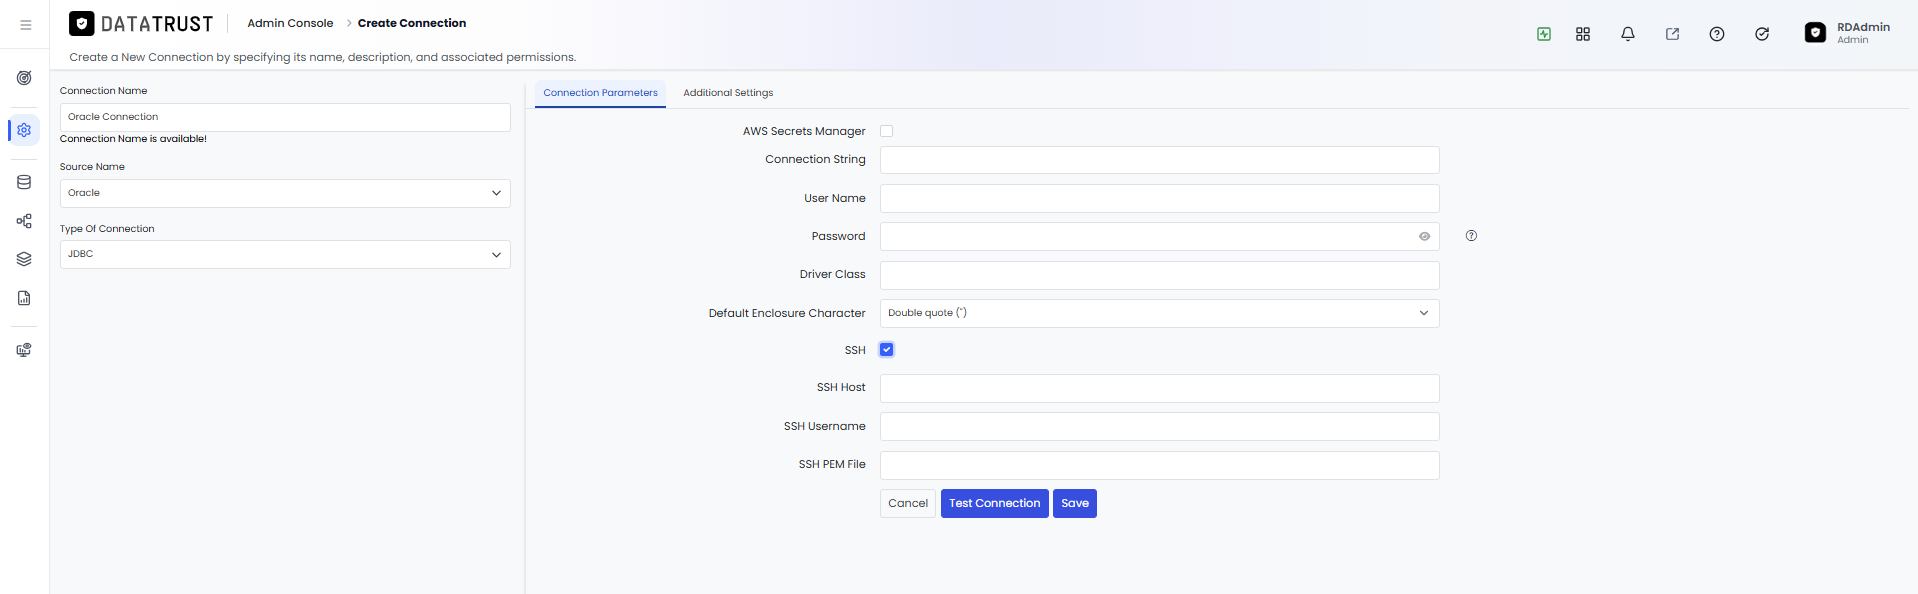Switch to the Additional Settings tab
This screenshot has width=1918, height=594.
coord(728,93)
